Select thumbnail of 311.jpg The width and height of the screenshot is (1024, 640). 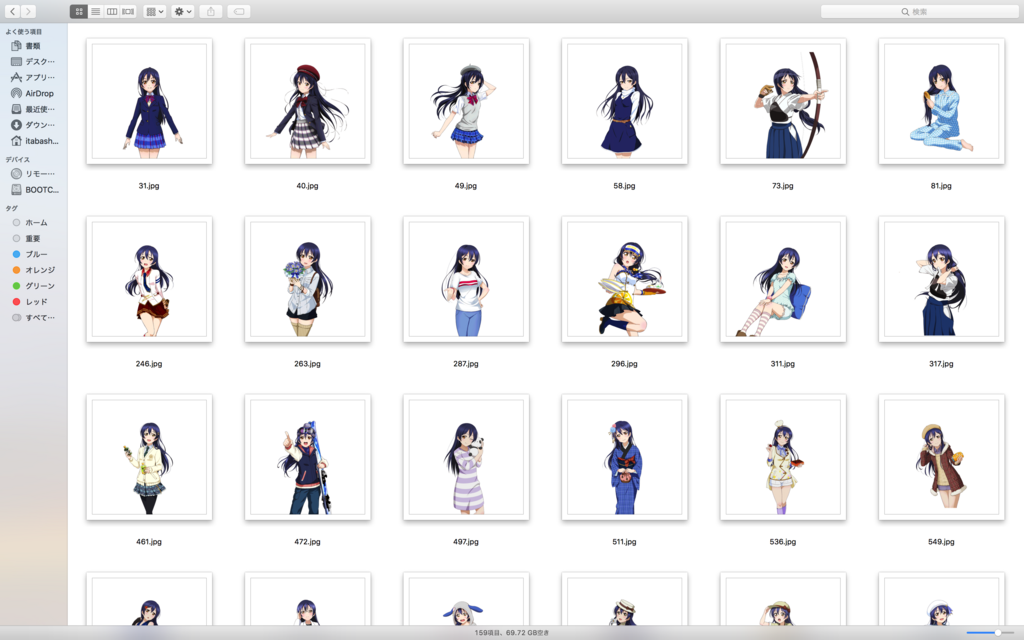tap(783, 280)
